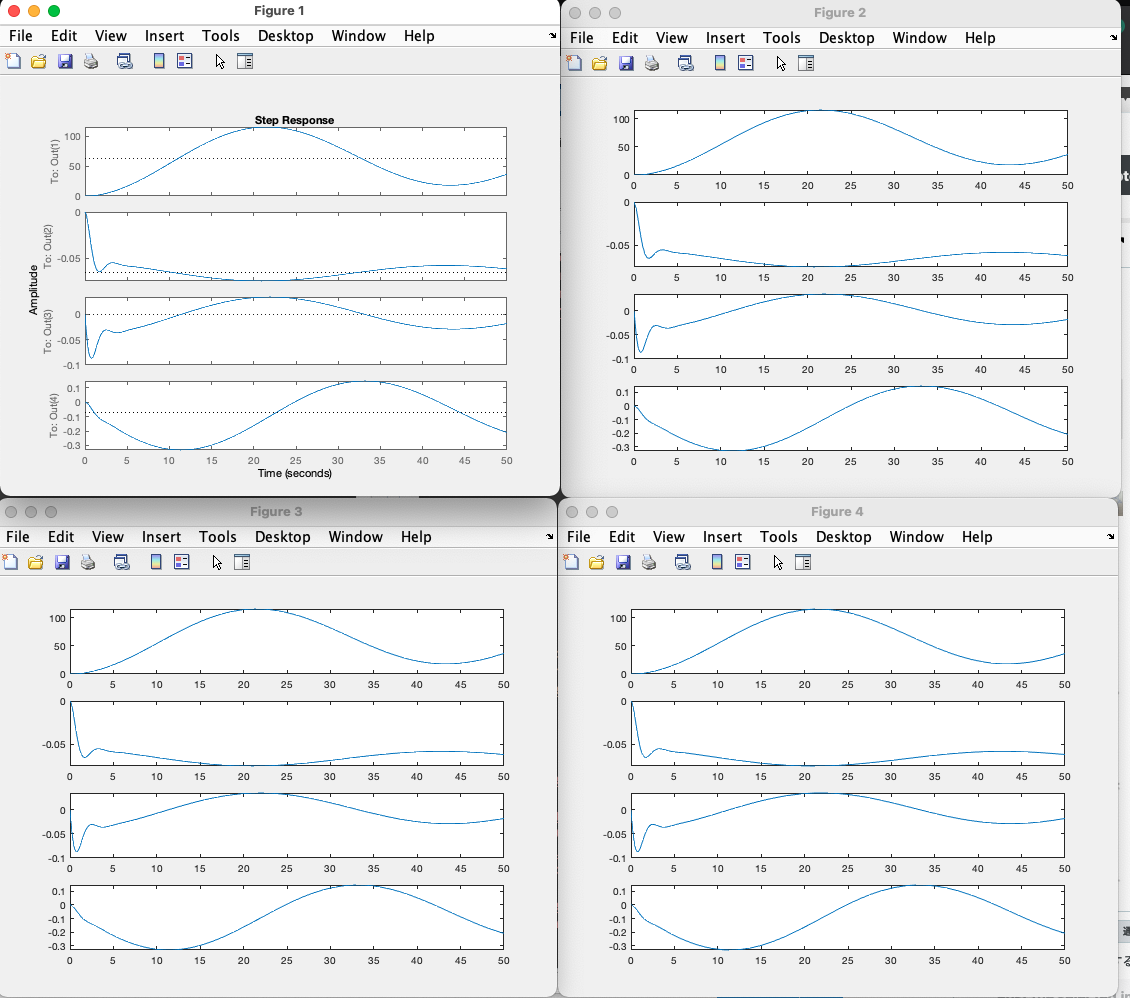Insert Colorbar in Figure 3
Image resolution: width=1130 pixels, height=998 pixels.
click(x=156, y=562)
